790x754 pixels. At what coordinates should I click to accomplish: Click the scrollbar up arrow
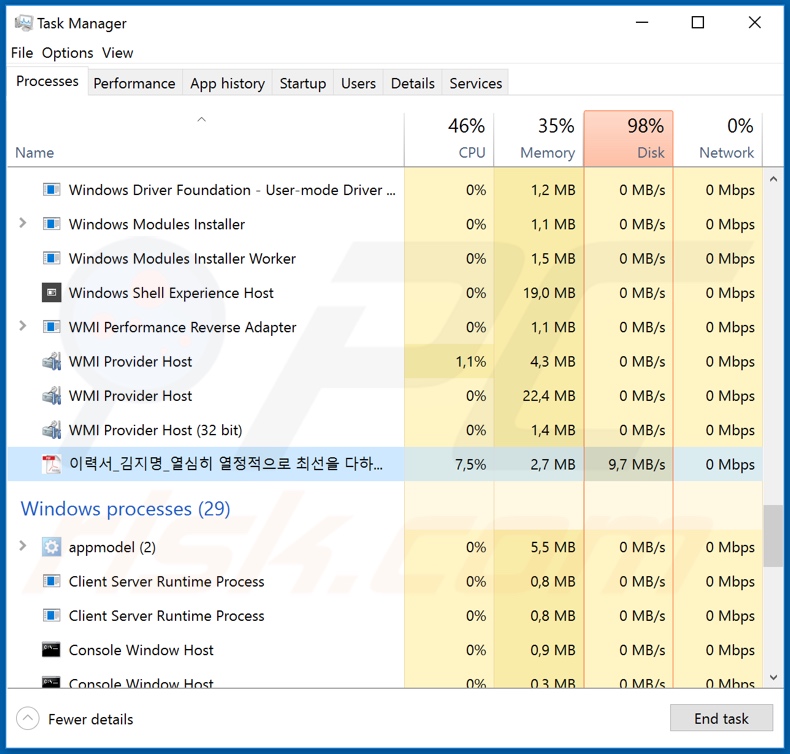pos(773,179)
